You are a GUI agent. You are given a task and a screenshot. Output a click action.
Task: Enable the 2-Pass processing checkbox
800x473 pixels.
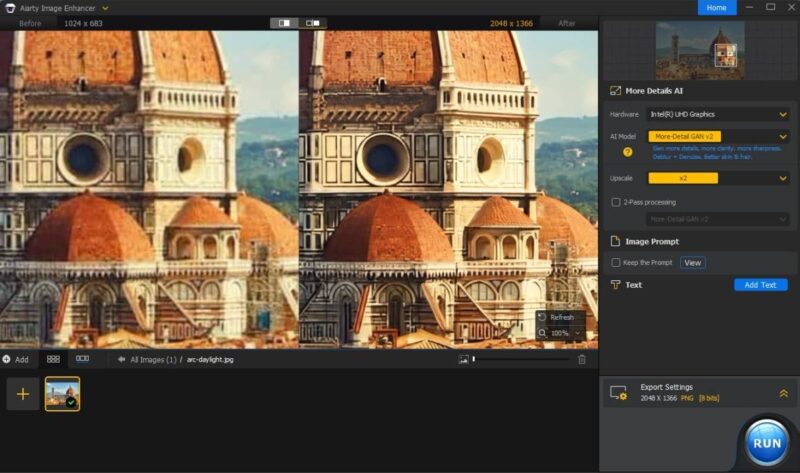(x=616, y=202)
